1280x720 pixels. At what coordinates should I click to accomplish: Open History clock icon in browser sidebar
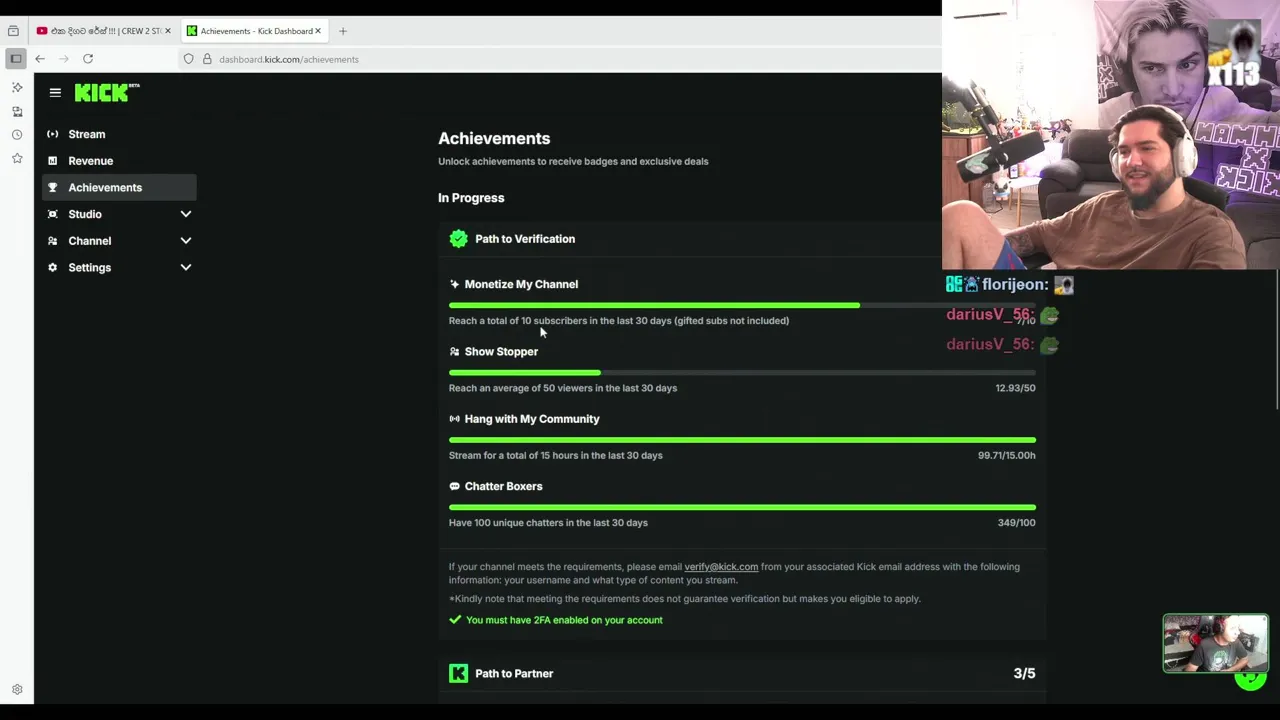(17, 135)
